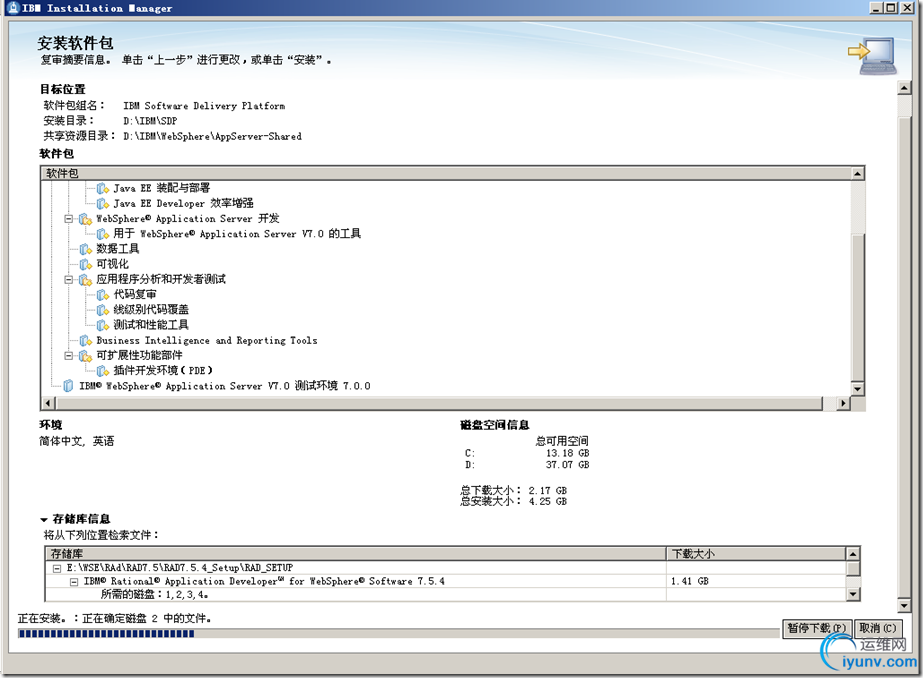Screen dimensions: 923x678
Task: Click the 可扩展性功能部件 group icon
Action: [85, 355]
